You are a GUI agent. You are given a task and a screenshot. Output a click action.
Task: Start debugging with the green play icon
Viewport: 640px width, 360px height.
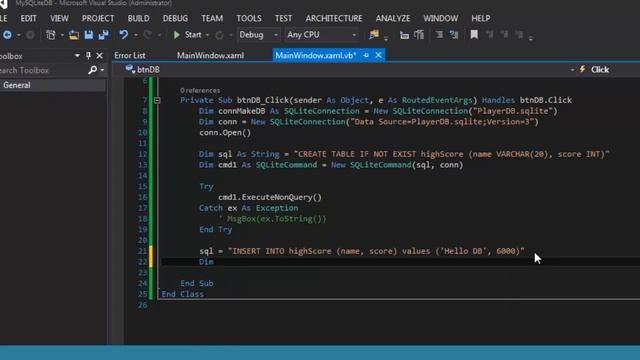[176, 35]
